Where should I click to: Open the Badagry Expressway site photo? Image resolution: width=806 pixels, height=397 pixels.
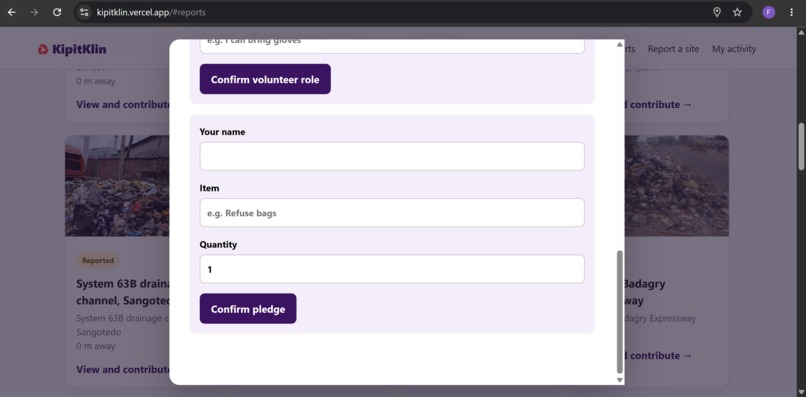coord(676,186)
